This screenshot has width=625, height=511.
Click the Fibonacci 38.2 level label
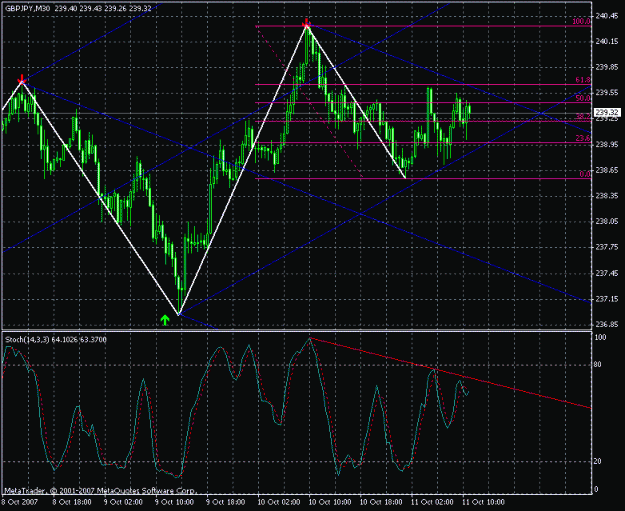(x=583, y=117)
